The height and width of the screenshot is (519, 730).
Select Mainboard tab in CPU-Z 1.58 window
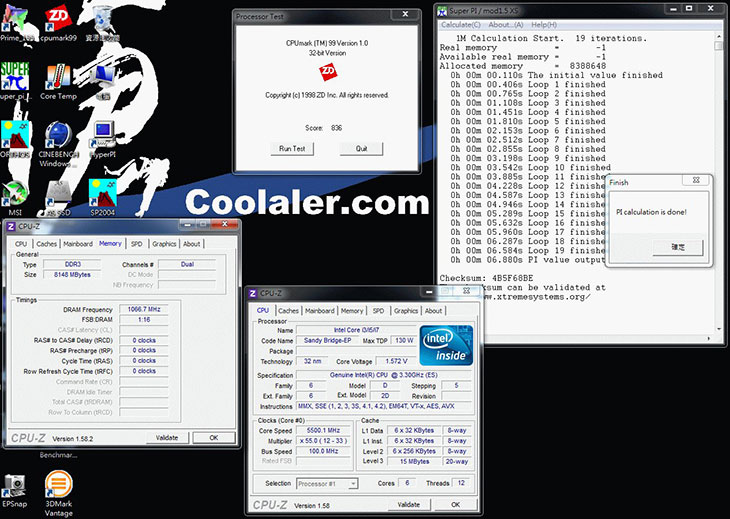pos(319,311)
